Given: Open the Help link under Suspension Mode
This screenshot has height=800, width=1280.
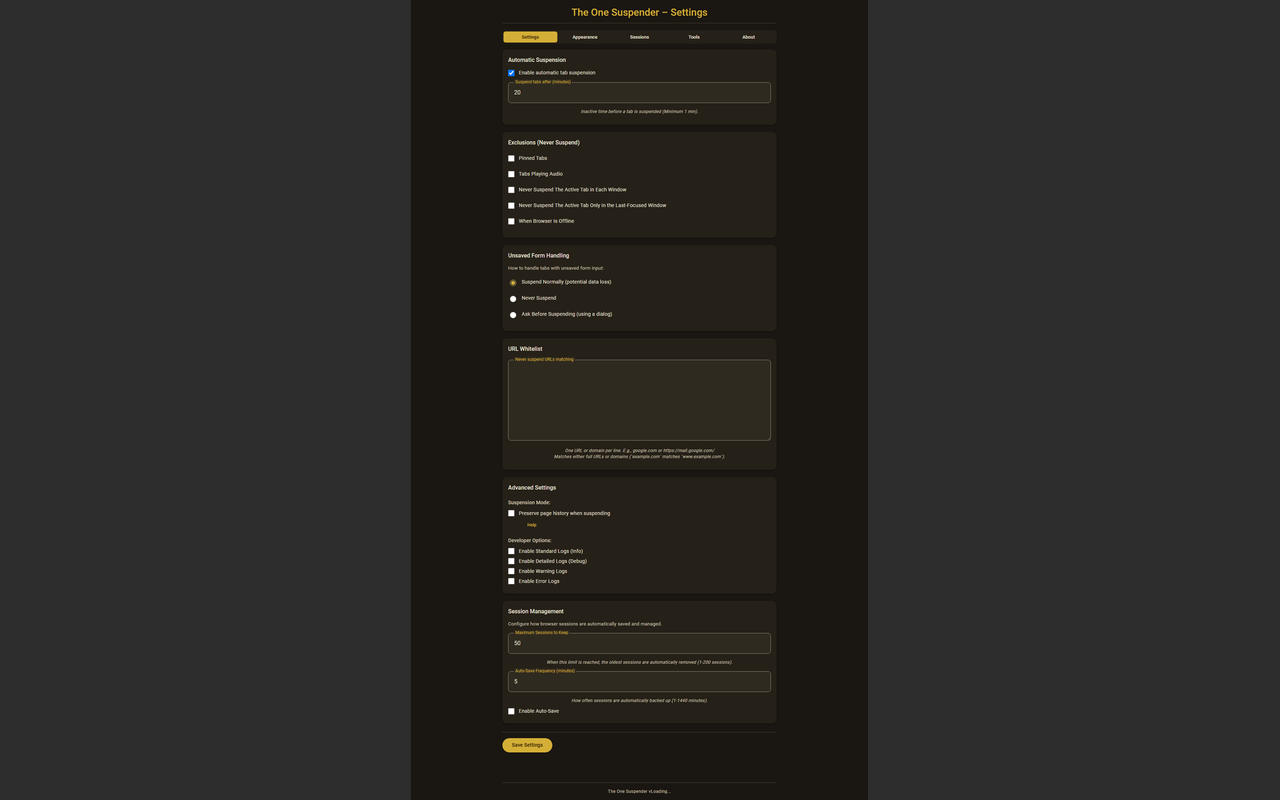Looking at the screenshot, I should pos(532,525).
